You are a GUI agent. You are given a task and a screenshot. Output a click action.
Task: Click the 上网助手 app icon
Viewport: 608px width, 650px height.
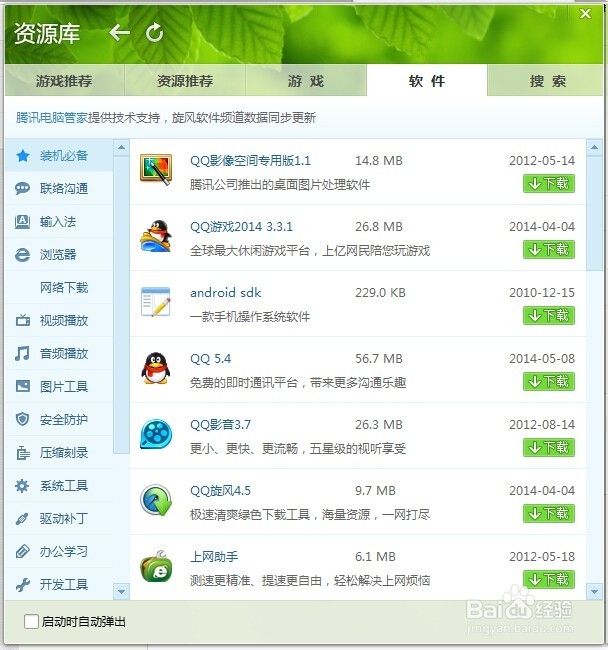click(x=156, y=566)
